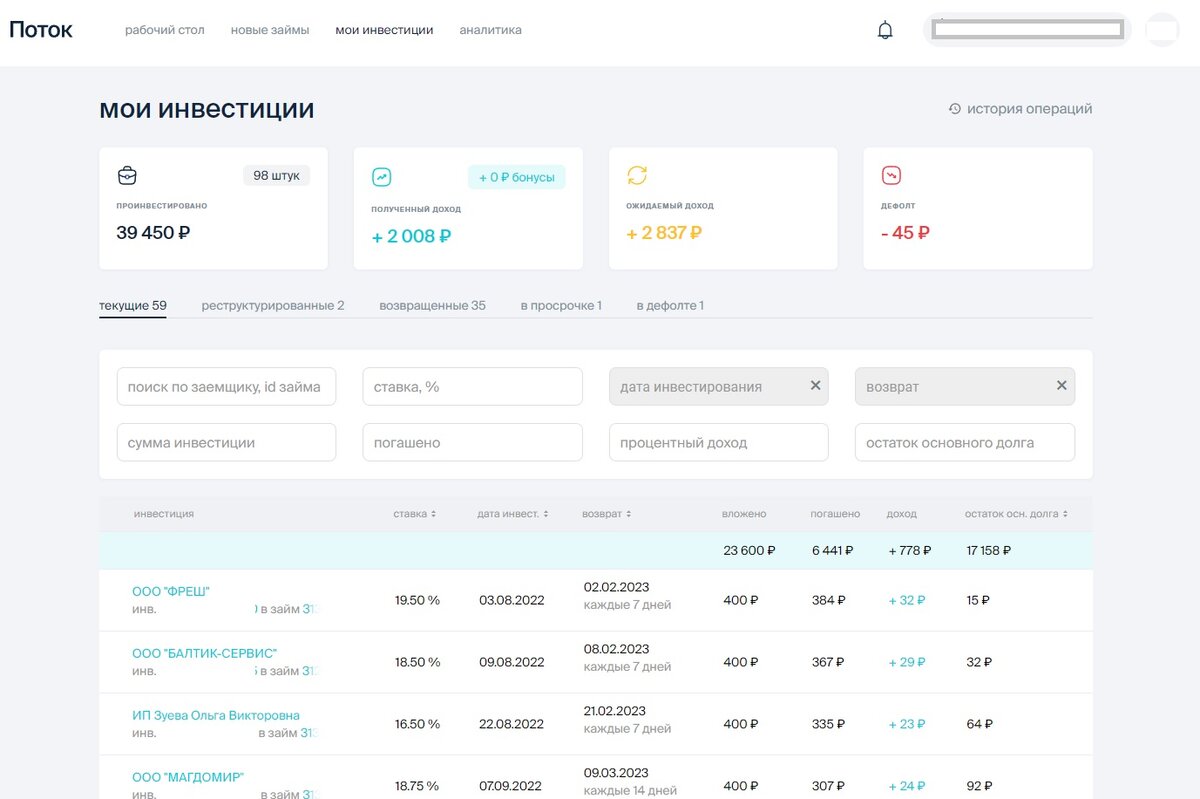Open the user account name field in header
The height and width of the screenshot is (799, 1200).
(x=1027, y=30)
